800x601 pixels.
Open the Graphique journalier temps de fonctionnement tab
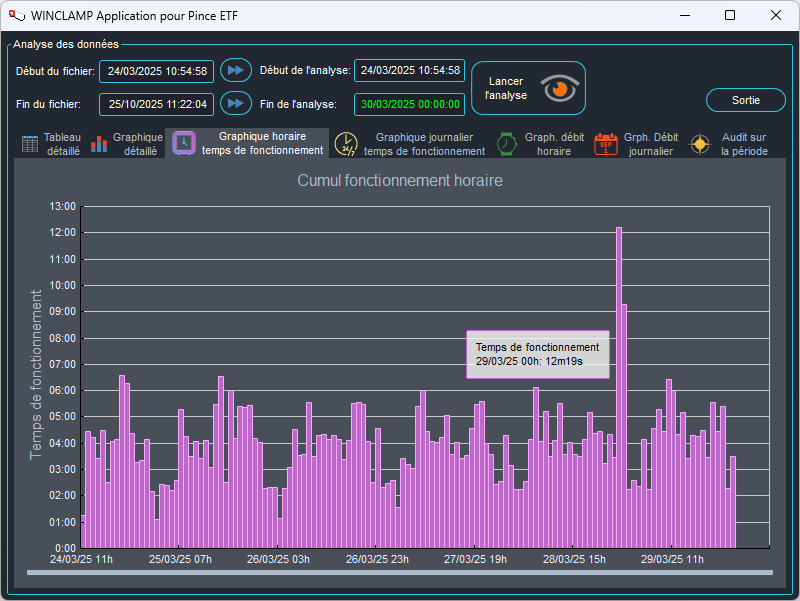424,144
